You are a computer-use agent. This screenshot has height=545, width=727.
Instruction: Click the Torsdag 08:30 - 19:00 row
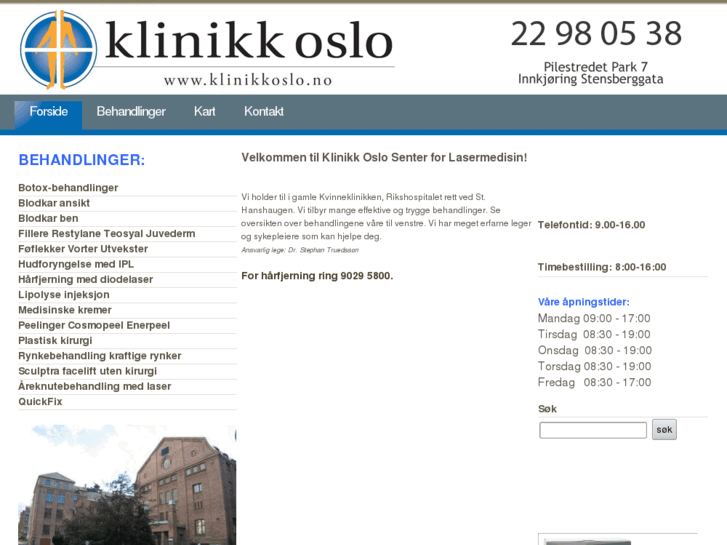tap(594, 366)
